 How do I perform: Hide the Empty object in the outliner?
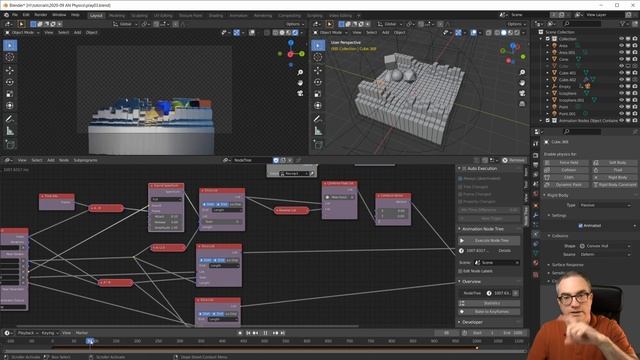(621, 87)
